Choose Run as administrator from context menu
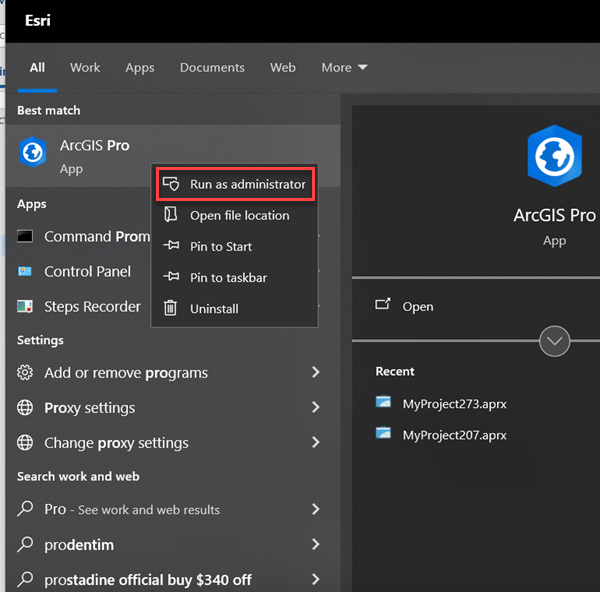 tap(235, 184)
